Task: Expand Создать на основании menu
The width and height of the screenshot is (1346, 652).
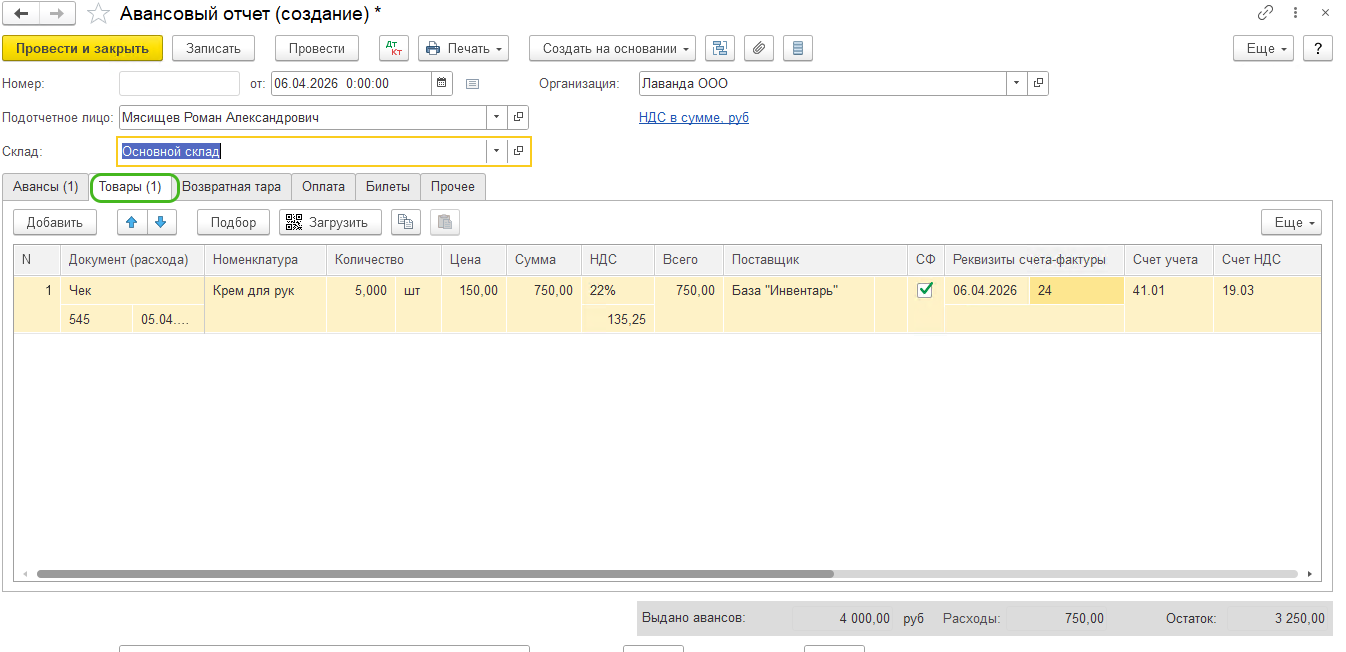Action: click(614, 48)
